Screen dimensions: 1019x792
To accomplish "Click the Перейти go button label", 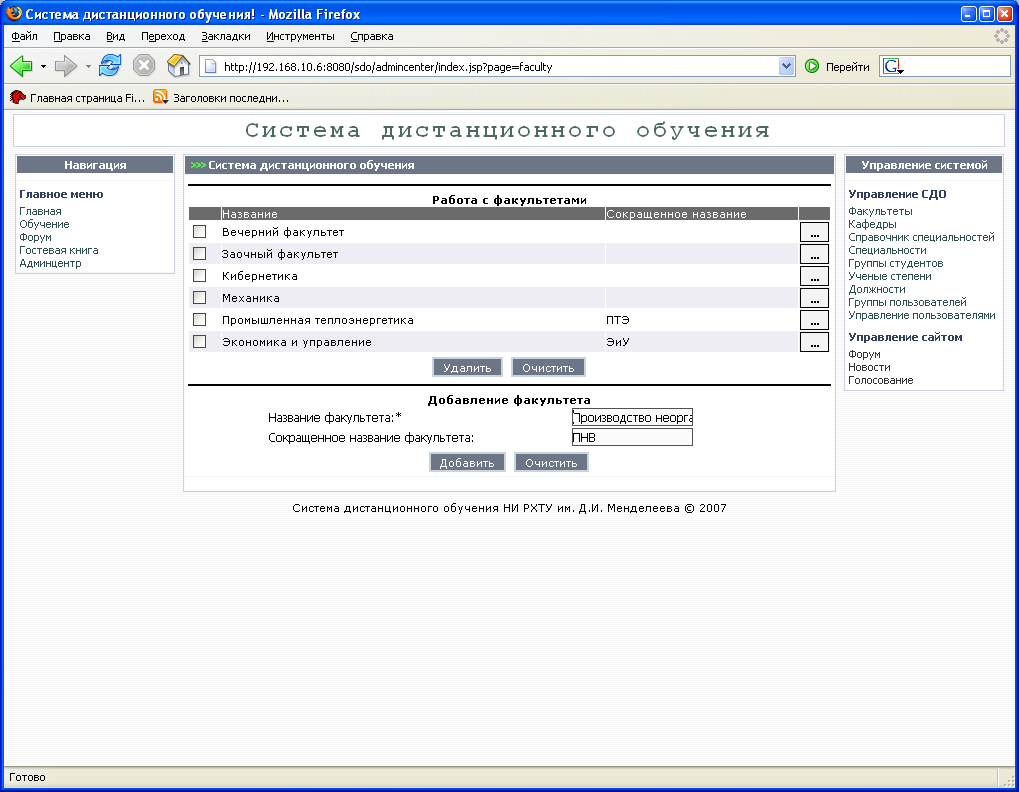I will 847,66.
